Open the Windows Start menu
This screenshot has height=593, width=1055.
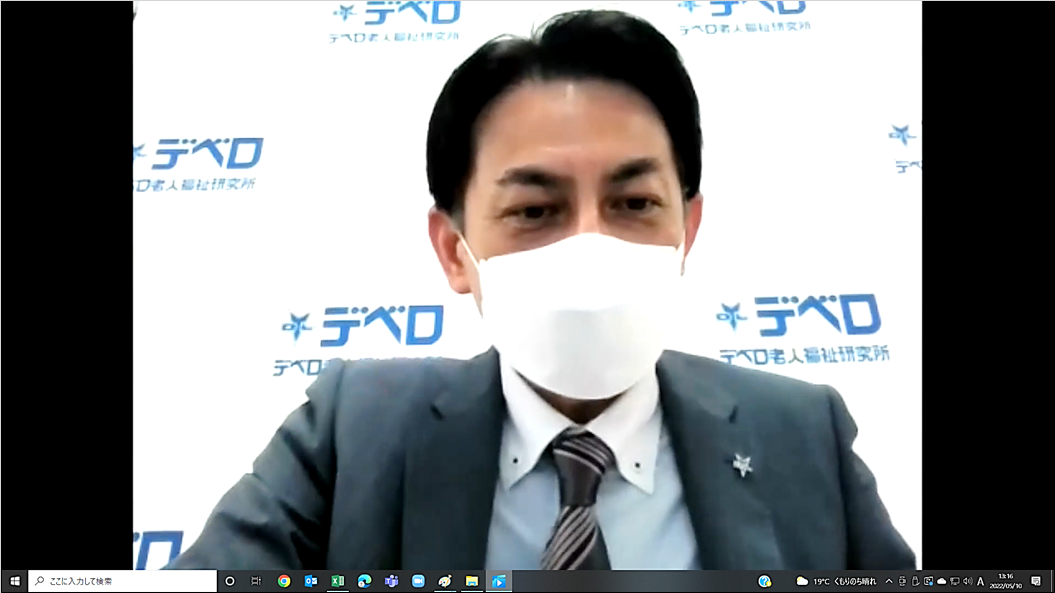point(14,581)
